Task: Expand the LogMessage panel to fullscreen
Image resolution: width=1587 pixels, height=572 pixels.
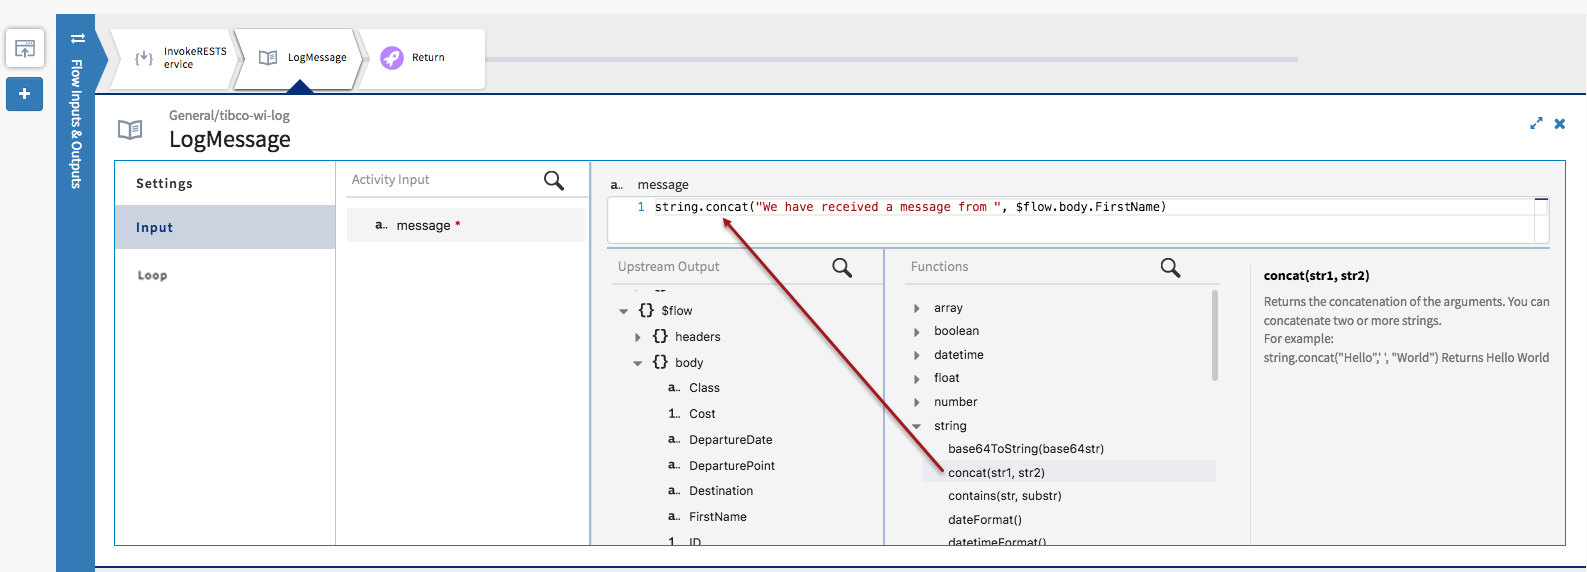Action: point(1536,123)
